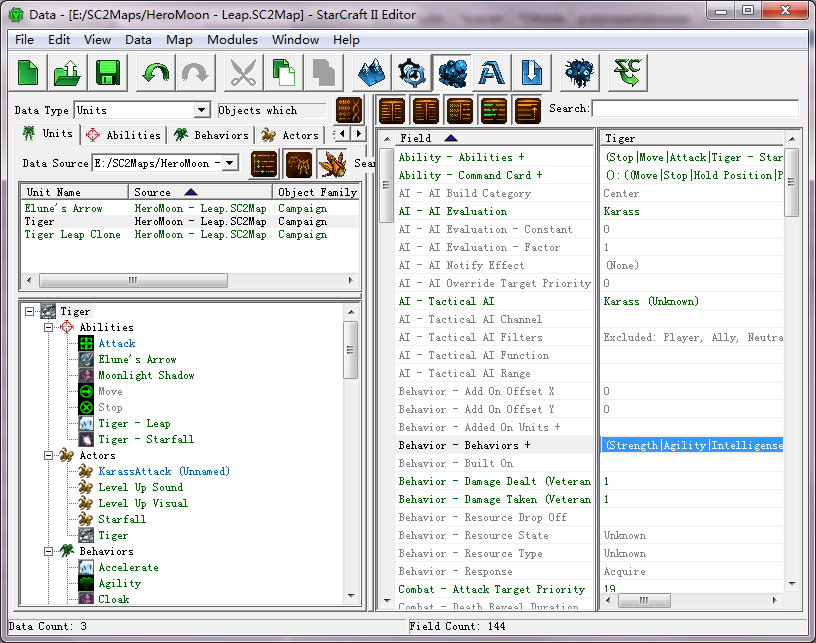Click the fifth field view icon with arrow
Viewport: 816px width, 643px height.
pyautogui.click(x=527, y=110)
